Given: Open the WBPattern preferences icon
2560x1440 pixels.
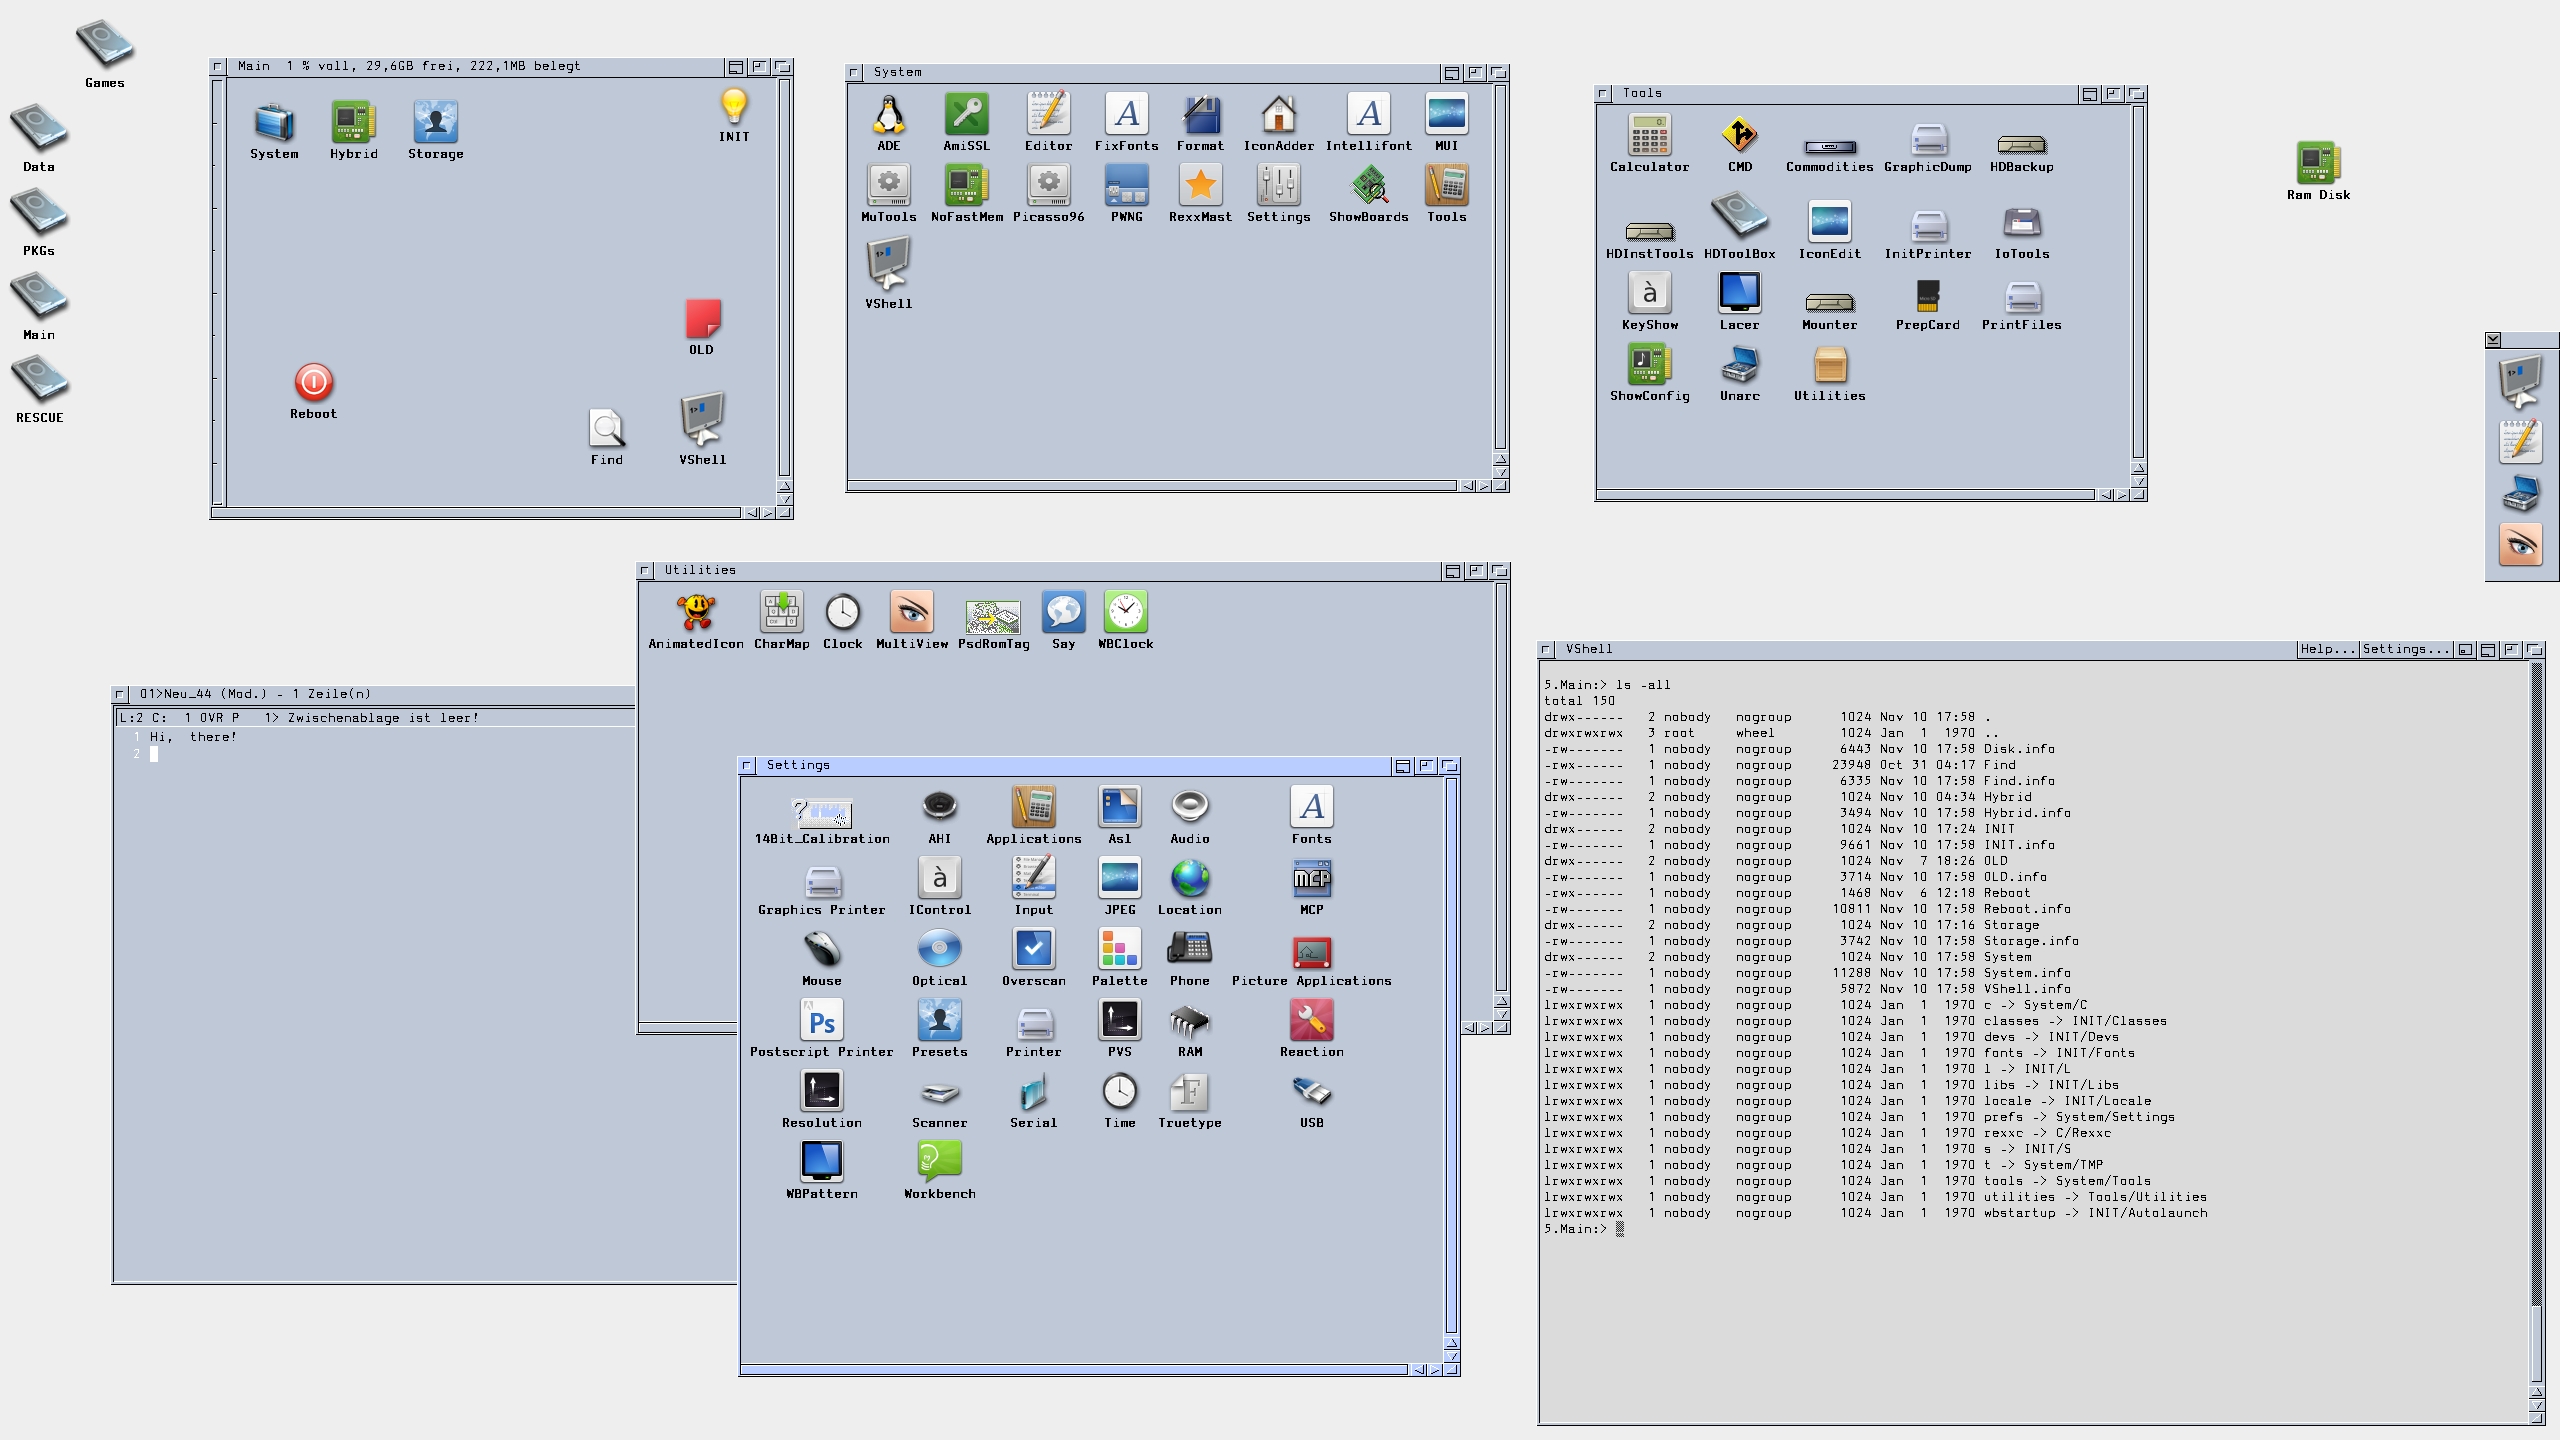Looking at the screenshot, I should pos(821,1162).
